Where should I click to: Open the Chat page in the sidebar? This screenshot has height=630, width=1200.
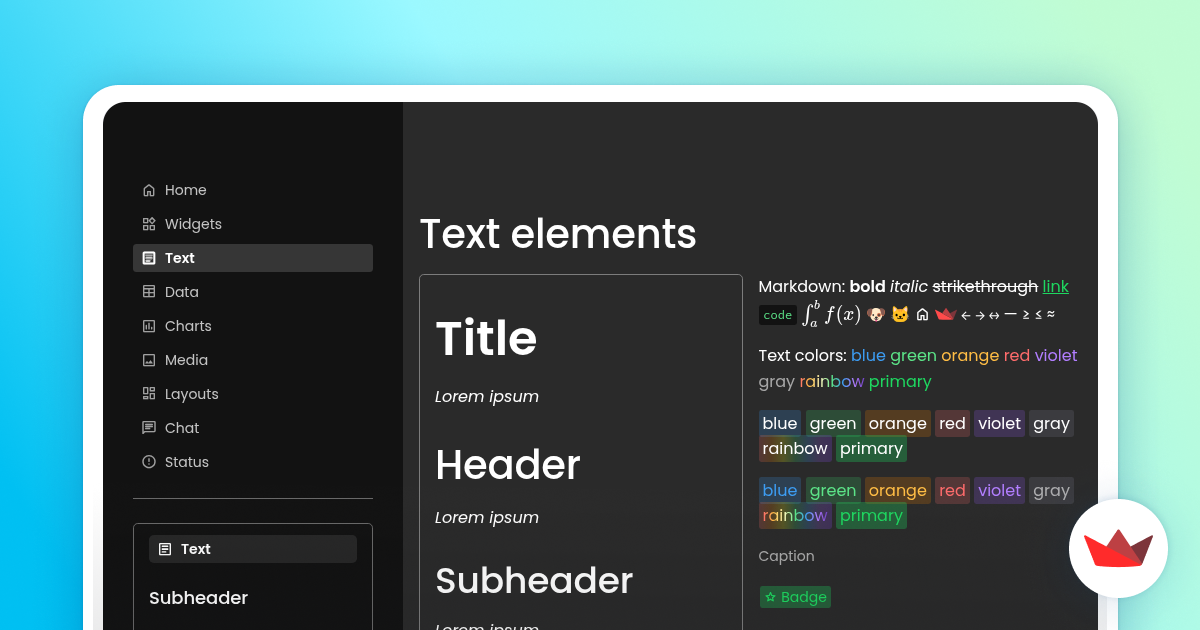tap(253, 428)
